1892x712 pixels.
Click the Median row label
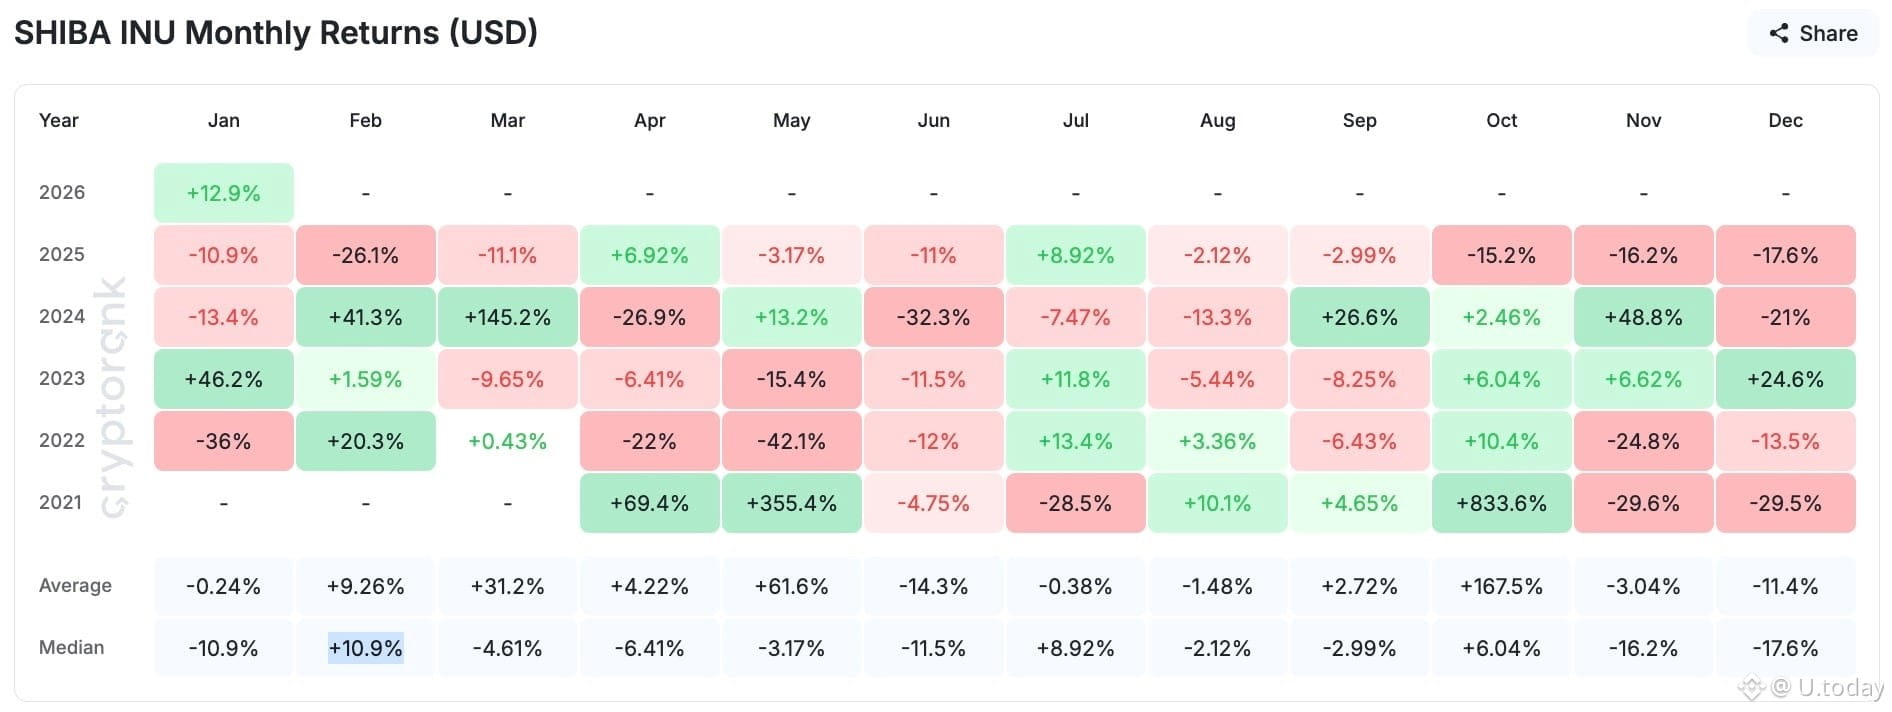click(71, 648)
